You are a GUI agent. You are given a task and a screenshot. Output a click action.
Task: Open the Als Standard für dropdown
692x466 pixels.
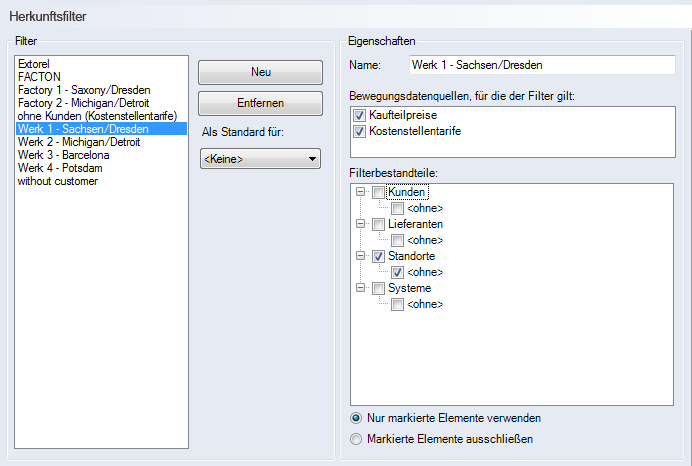click(x=259, y=159)
